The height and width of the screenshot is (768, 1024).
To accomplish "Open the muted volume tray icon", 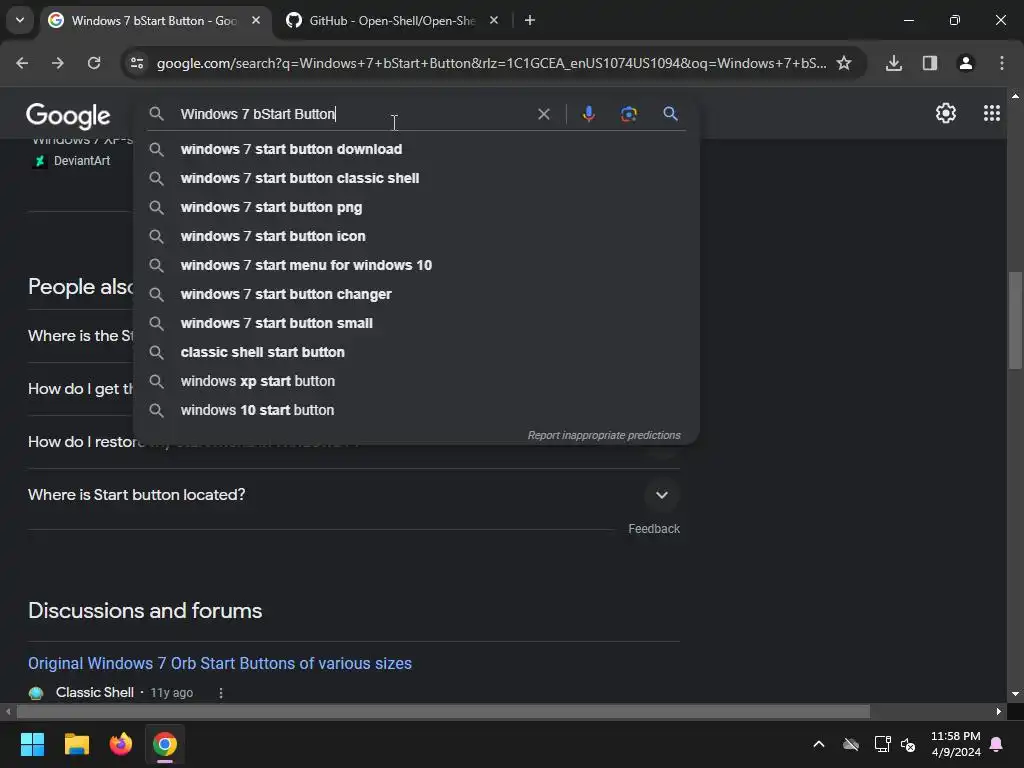I will [x=908, y=744].
